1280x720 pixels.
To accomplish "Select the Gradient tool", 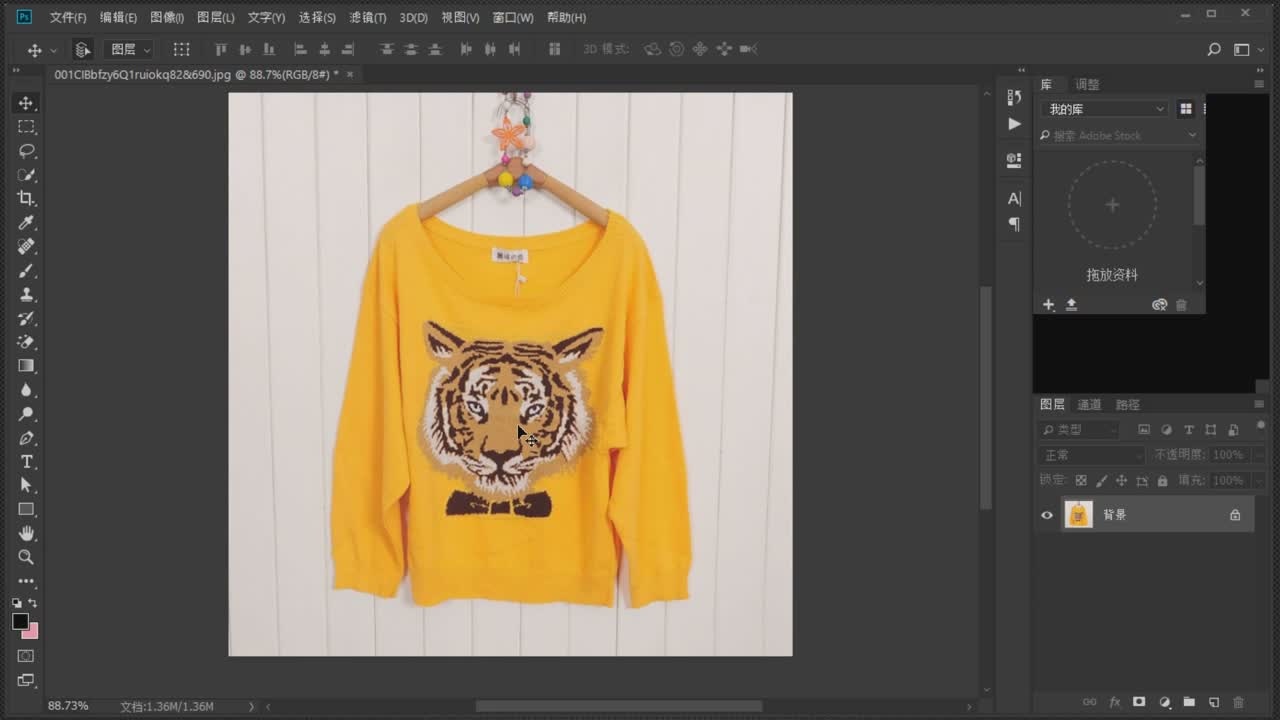I will (26, 366).
